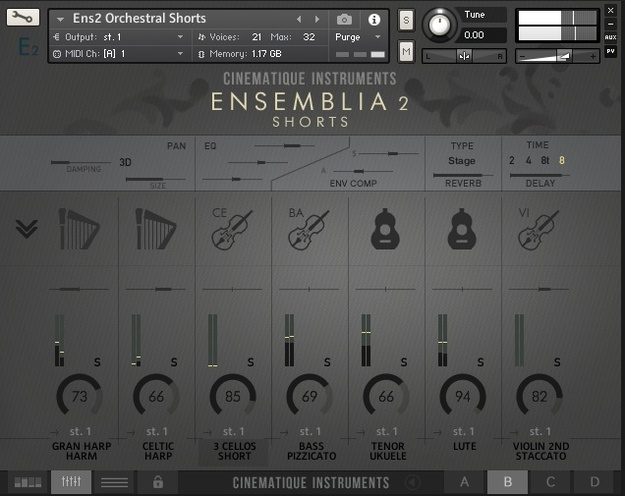
Task: Change the reverb type Stage selector
Action: (x=462, y=161)
